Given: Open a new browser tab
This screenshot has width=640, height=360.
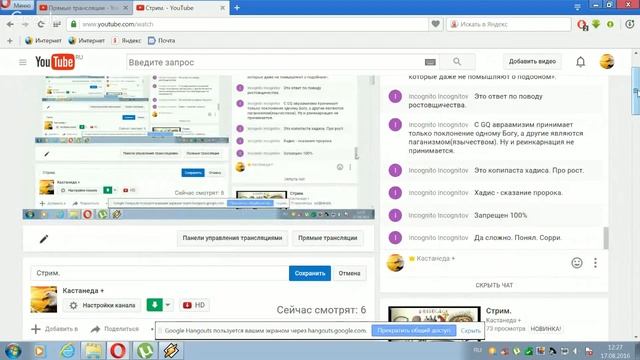Looking at the screenshot, I should pos(237,7).
